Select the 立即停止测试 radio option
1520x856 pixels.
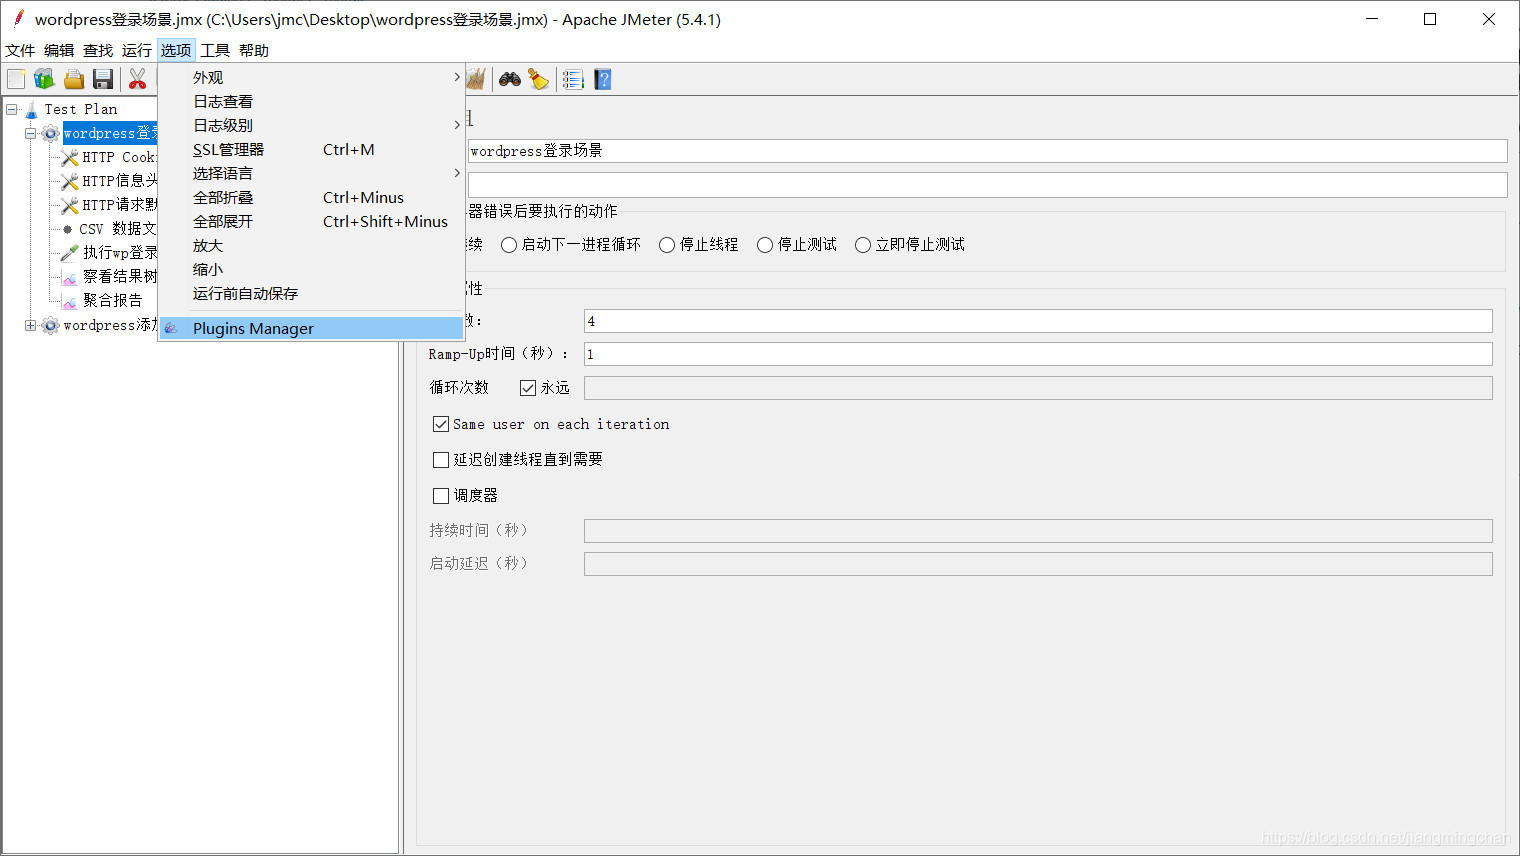coord(863,245)
